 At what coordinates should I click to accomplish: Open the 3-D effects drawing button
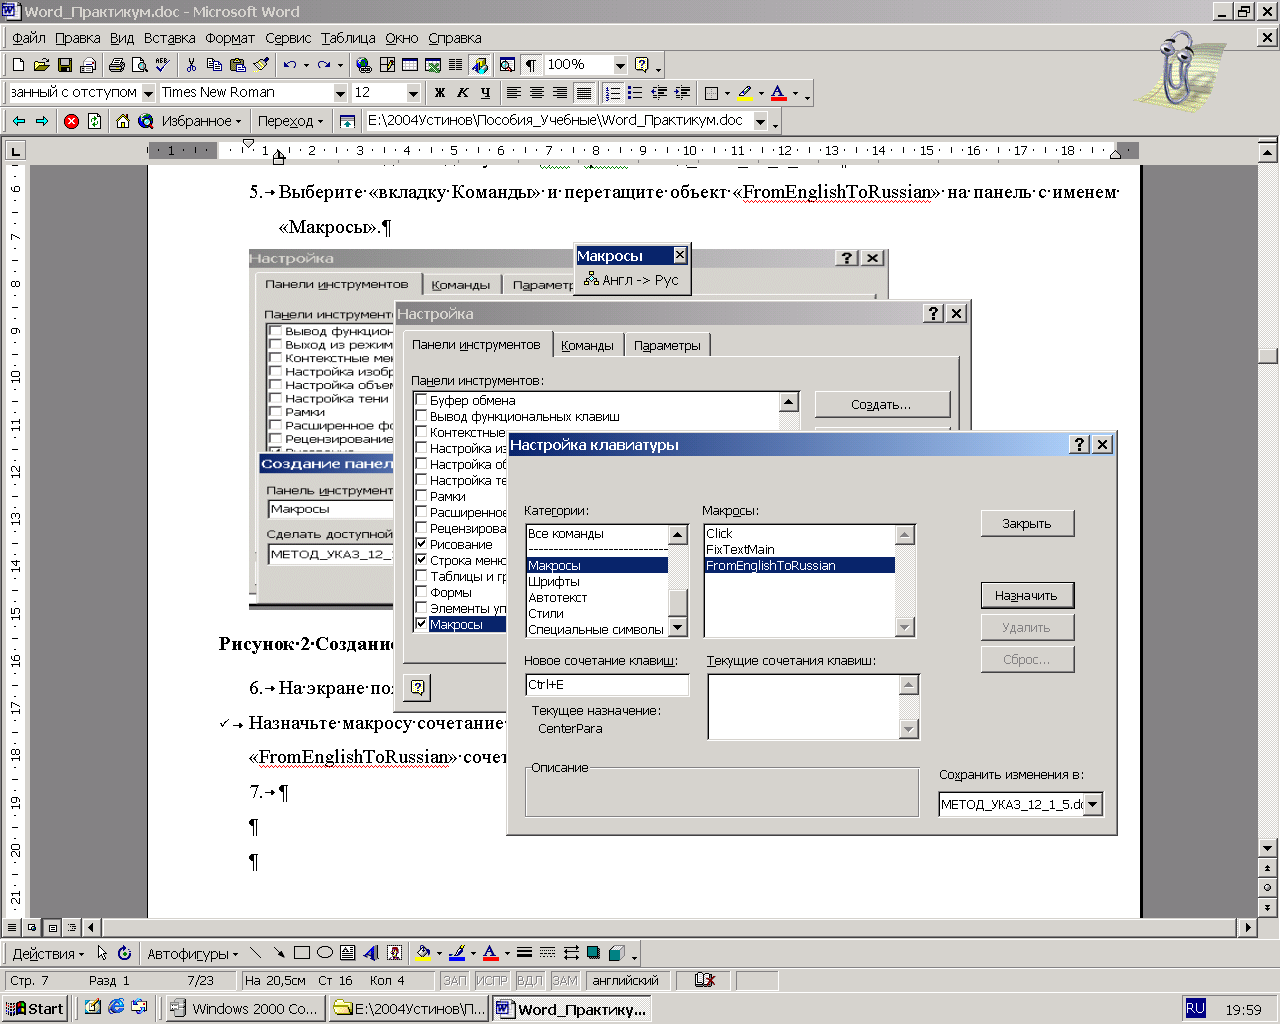point(617,953)
